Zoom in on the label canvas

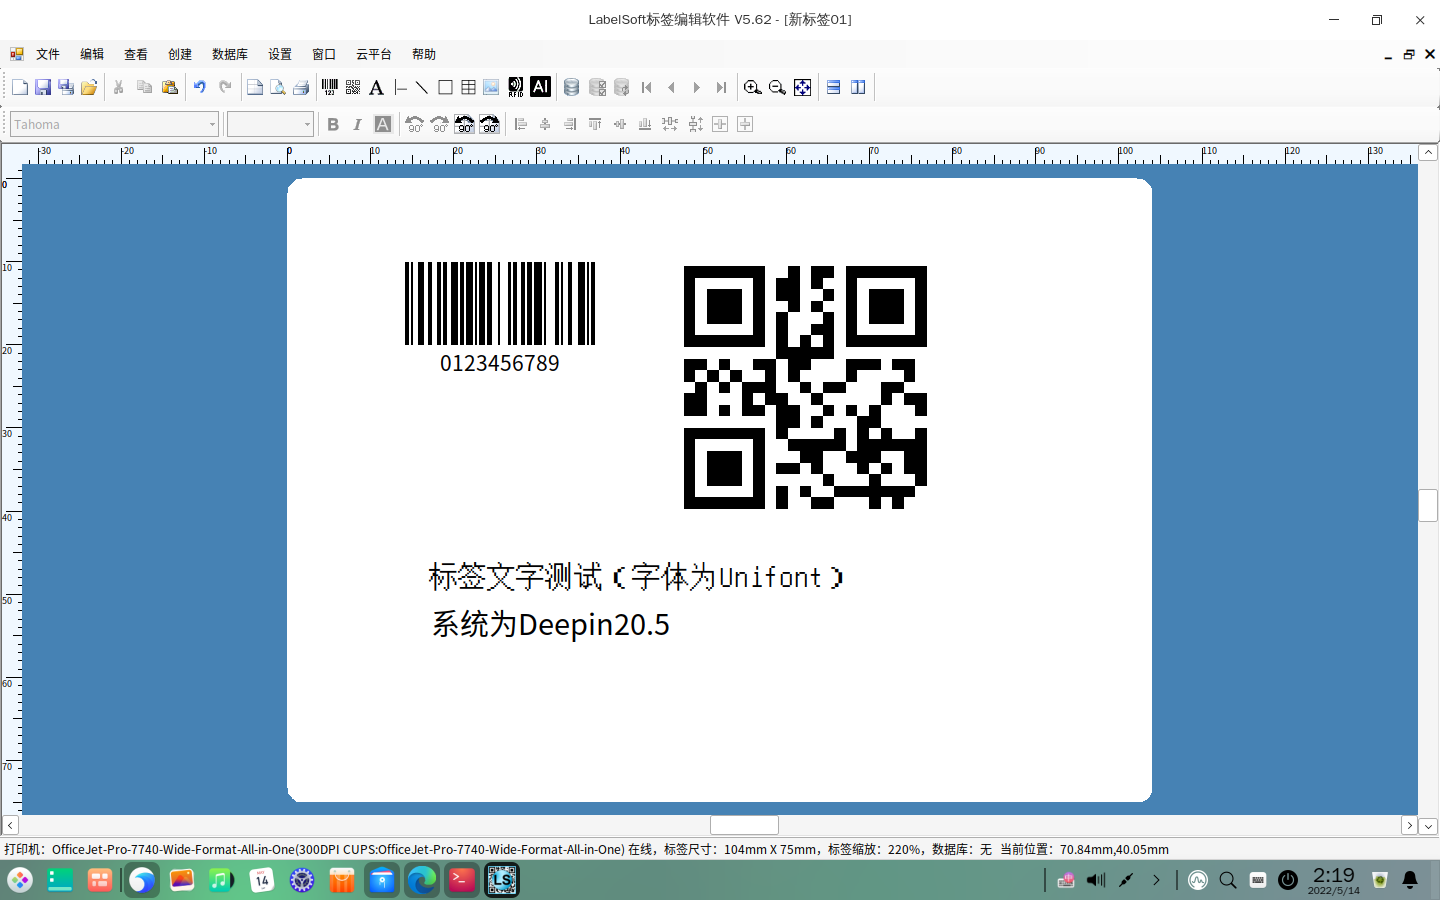click(753, 87)
